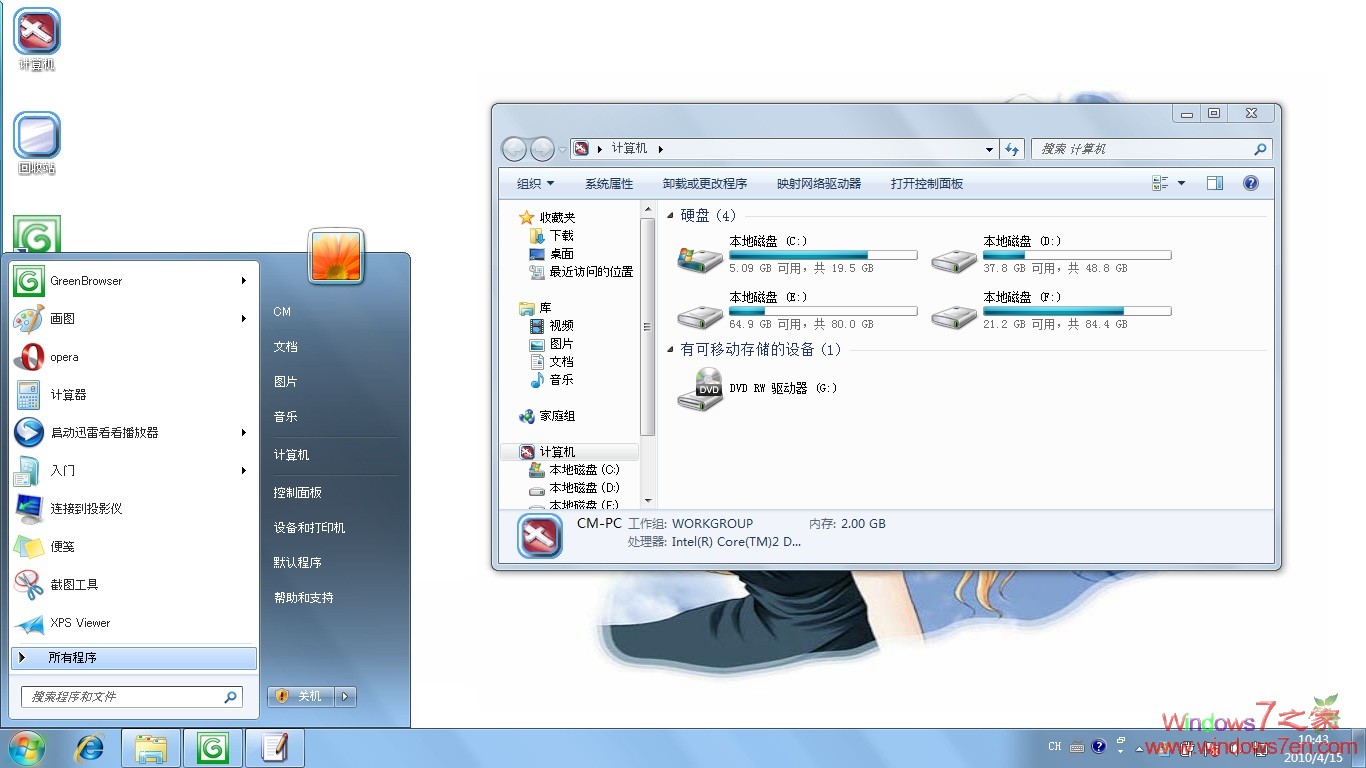Image resolution: width=1366 pixels, height=768 pixels.
Task: Select local disk 本地磁盘 (C:) drive
Action: point(797,255)
